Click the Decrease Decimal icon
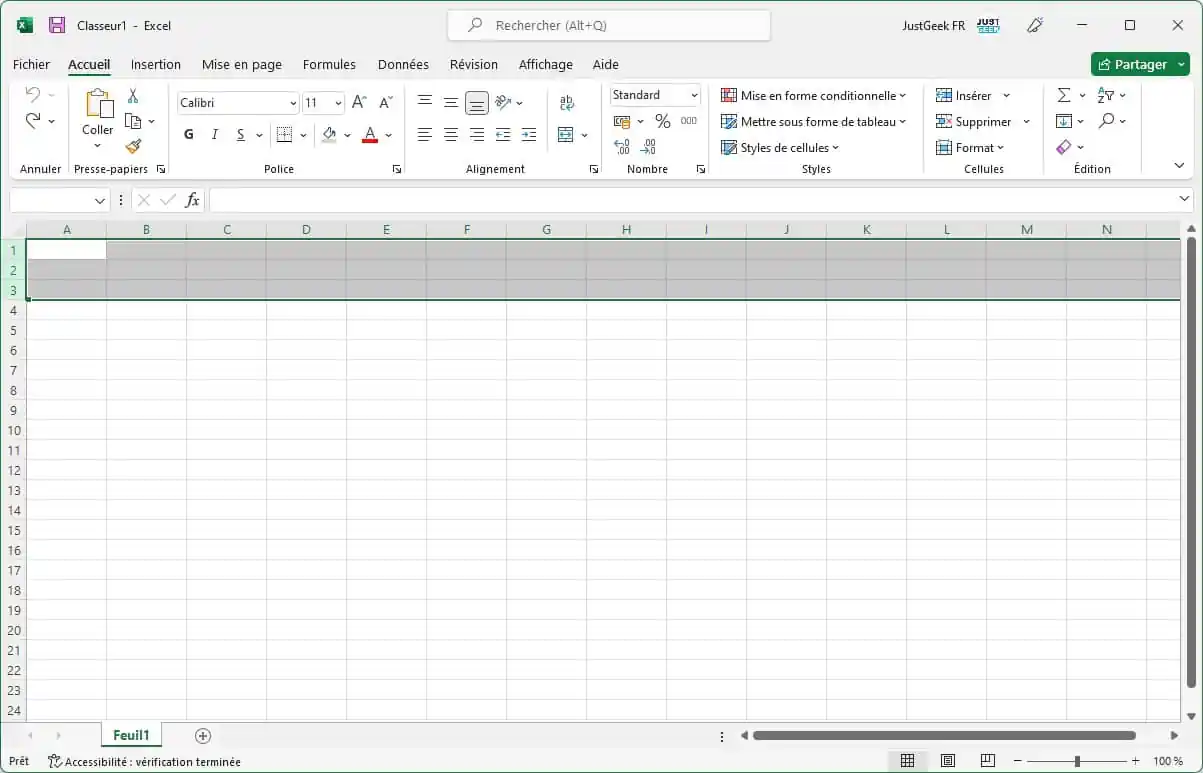This screenshot has width=1203, height=773. coord(648,147)
